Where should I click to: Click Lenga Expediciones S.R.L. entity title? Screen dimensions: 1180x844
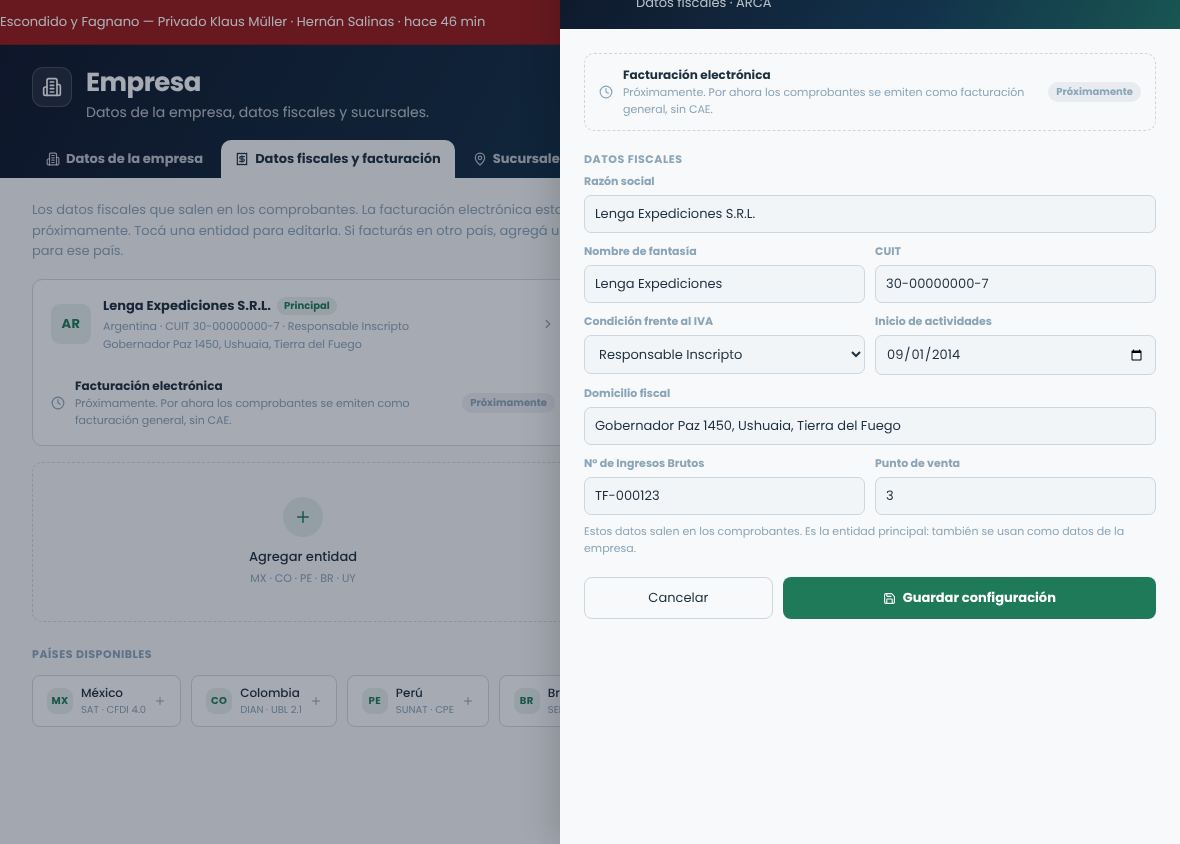point(187,305)
